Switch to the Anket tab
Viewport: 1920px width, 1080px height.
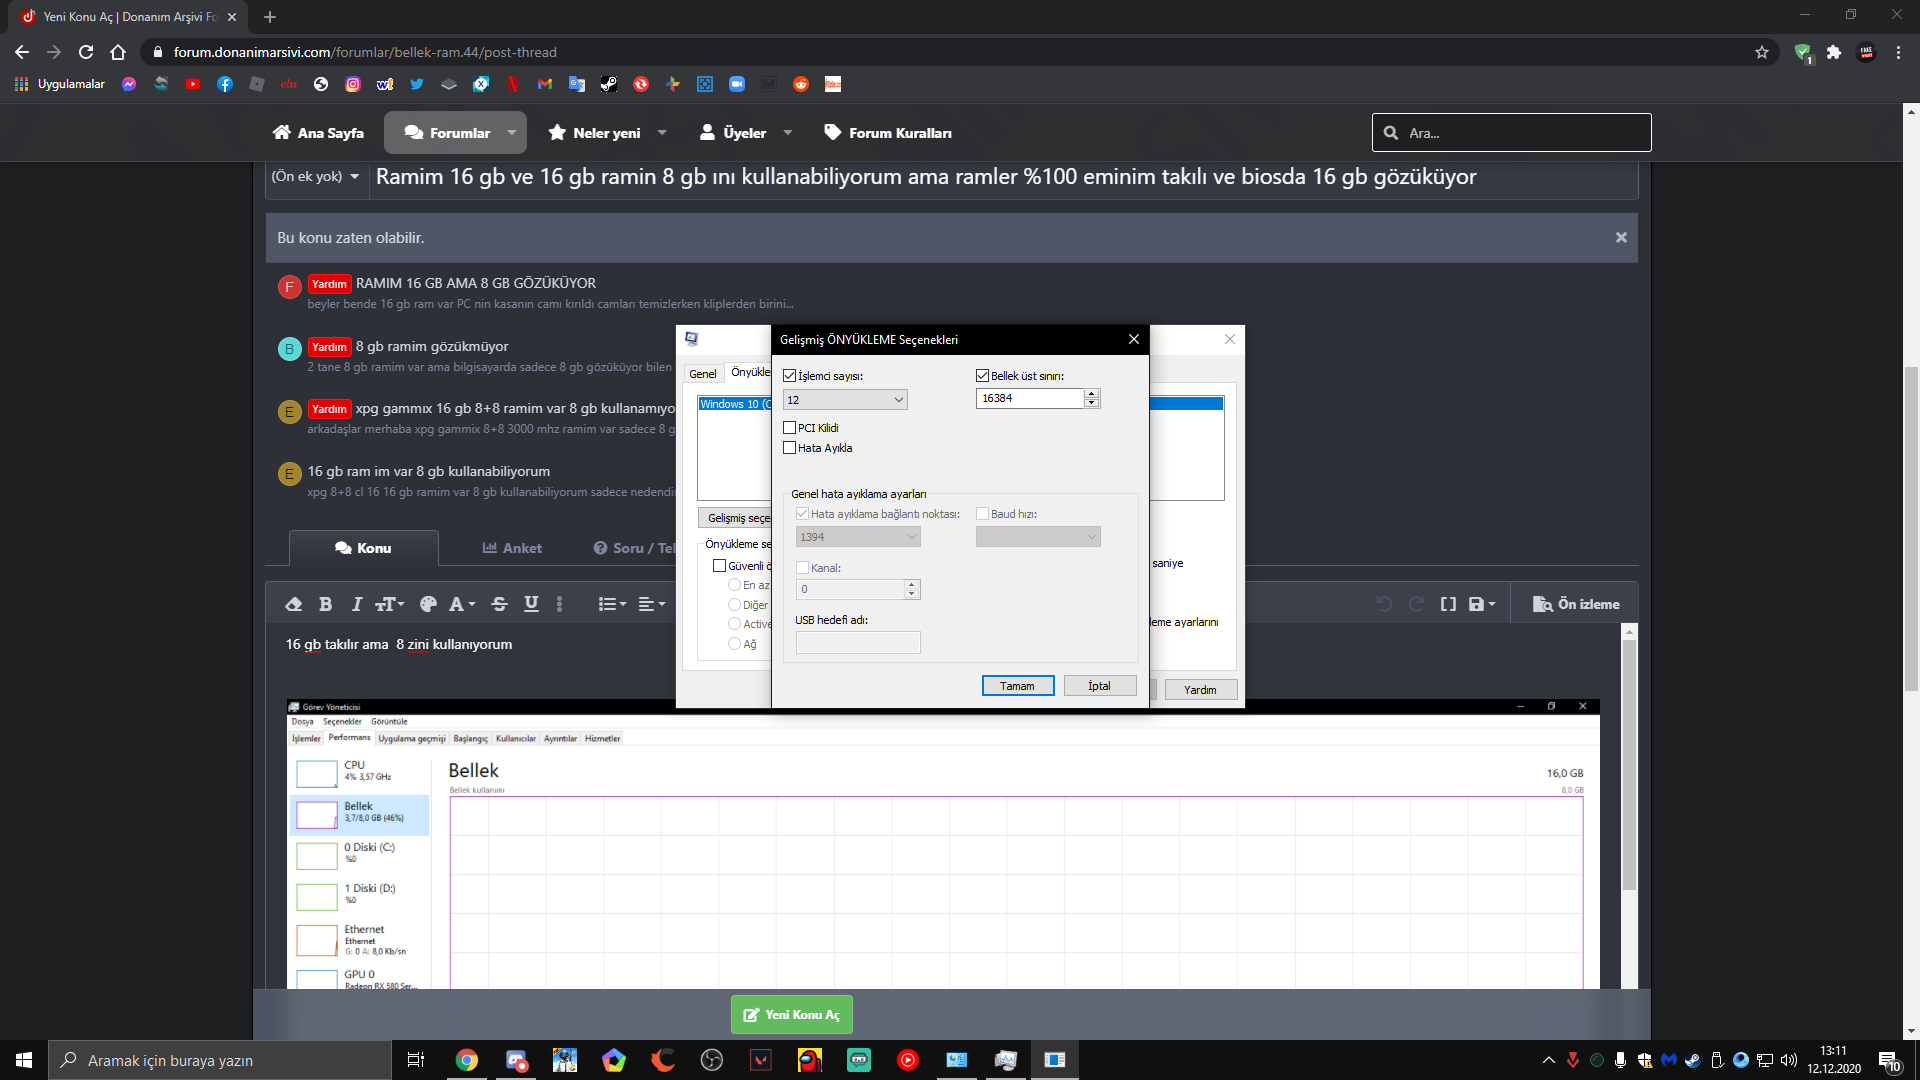click(512, 548)
